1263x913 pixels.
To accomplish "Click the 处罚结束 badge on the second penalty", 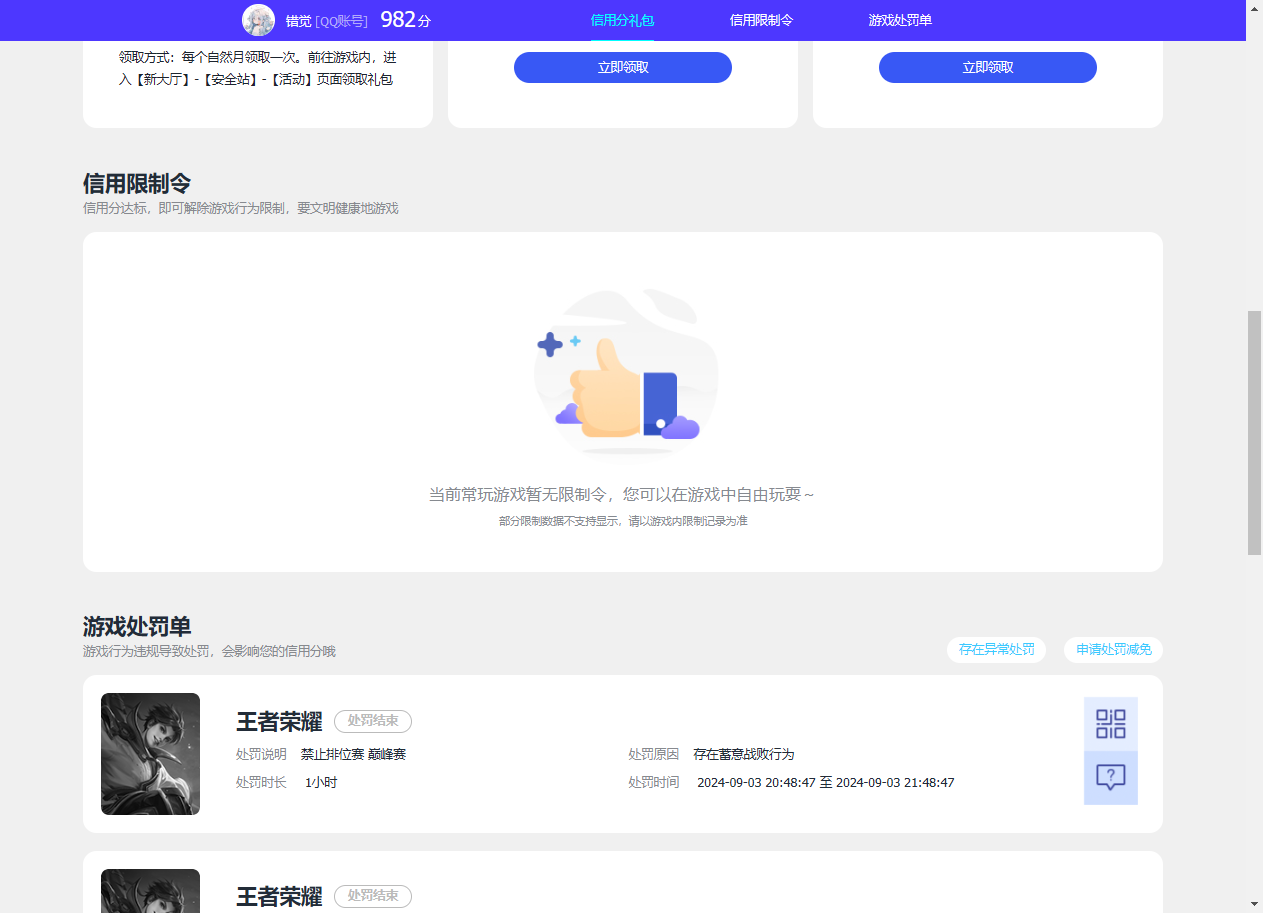I will pyautogui.click(x=372, y=896).
